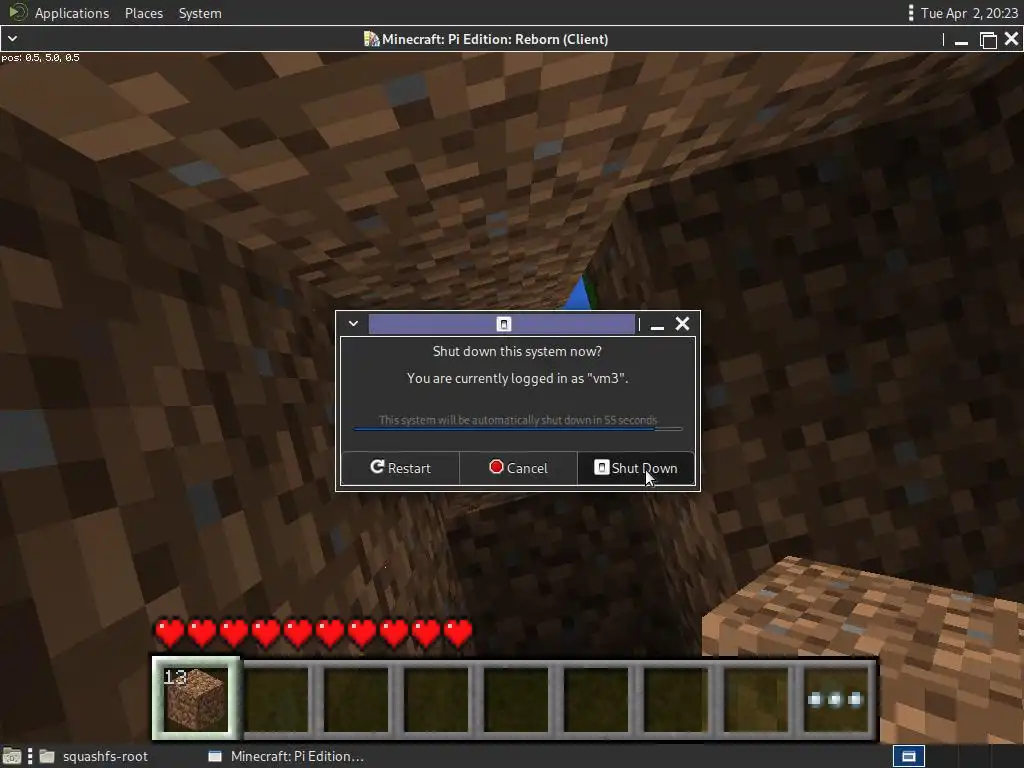Select the second empty hotbar slot
This screenshot has height=768, width=1024.
[357, 699]
